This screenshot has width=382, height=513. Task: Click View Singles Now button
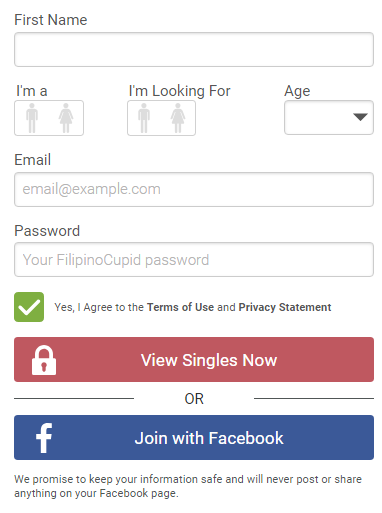pyautogui.click(x=194, y=359)
